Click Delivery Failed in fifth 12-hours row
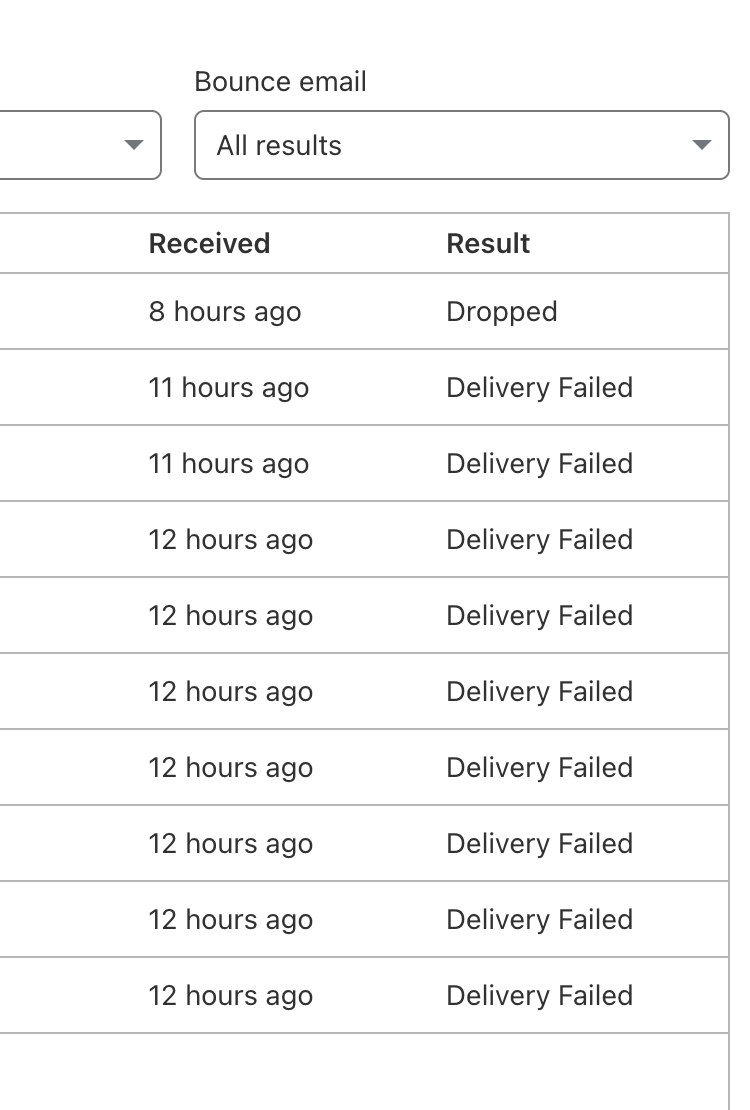This screenshot has width=750, height=1110. (539, 843)
